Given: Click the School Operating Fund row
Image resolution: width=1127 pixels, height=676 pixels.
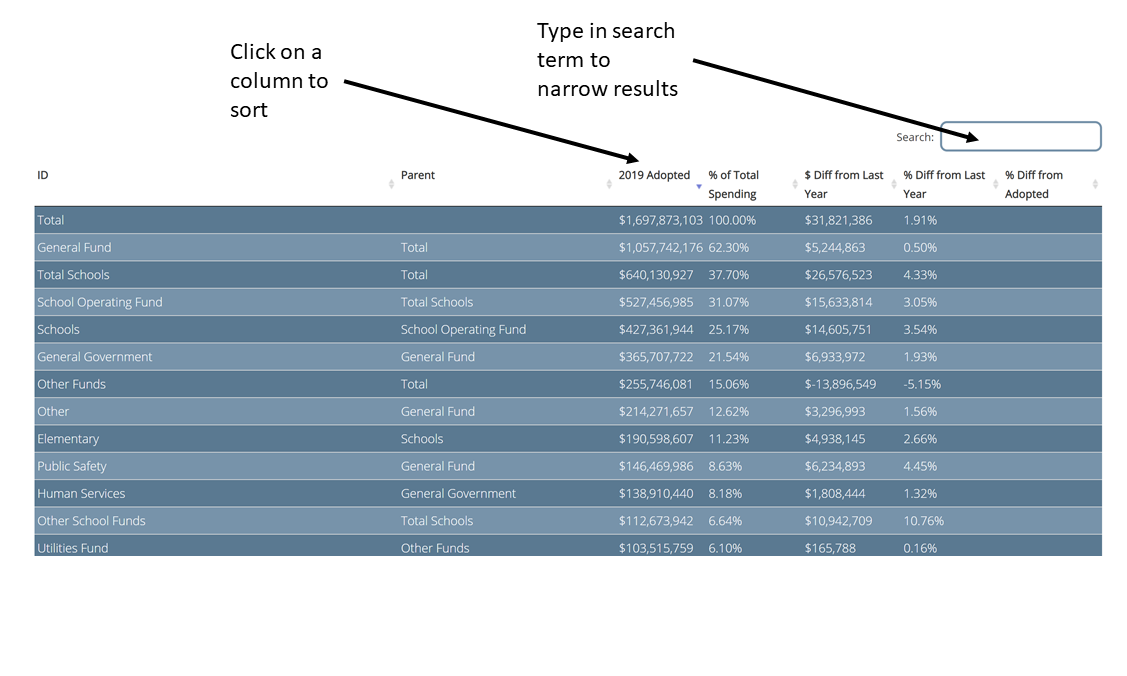Looking at the screenshot, I should coord(99,302).
